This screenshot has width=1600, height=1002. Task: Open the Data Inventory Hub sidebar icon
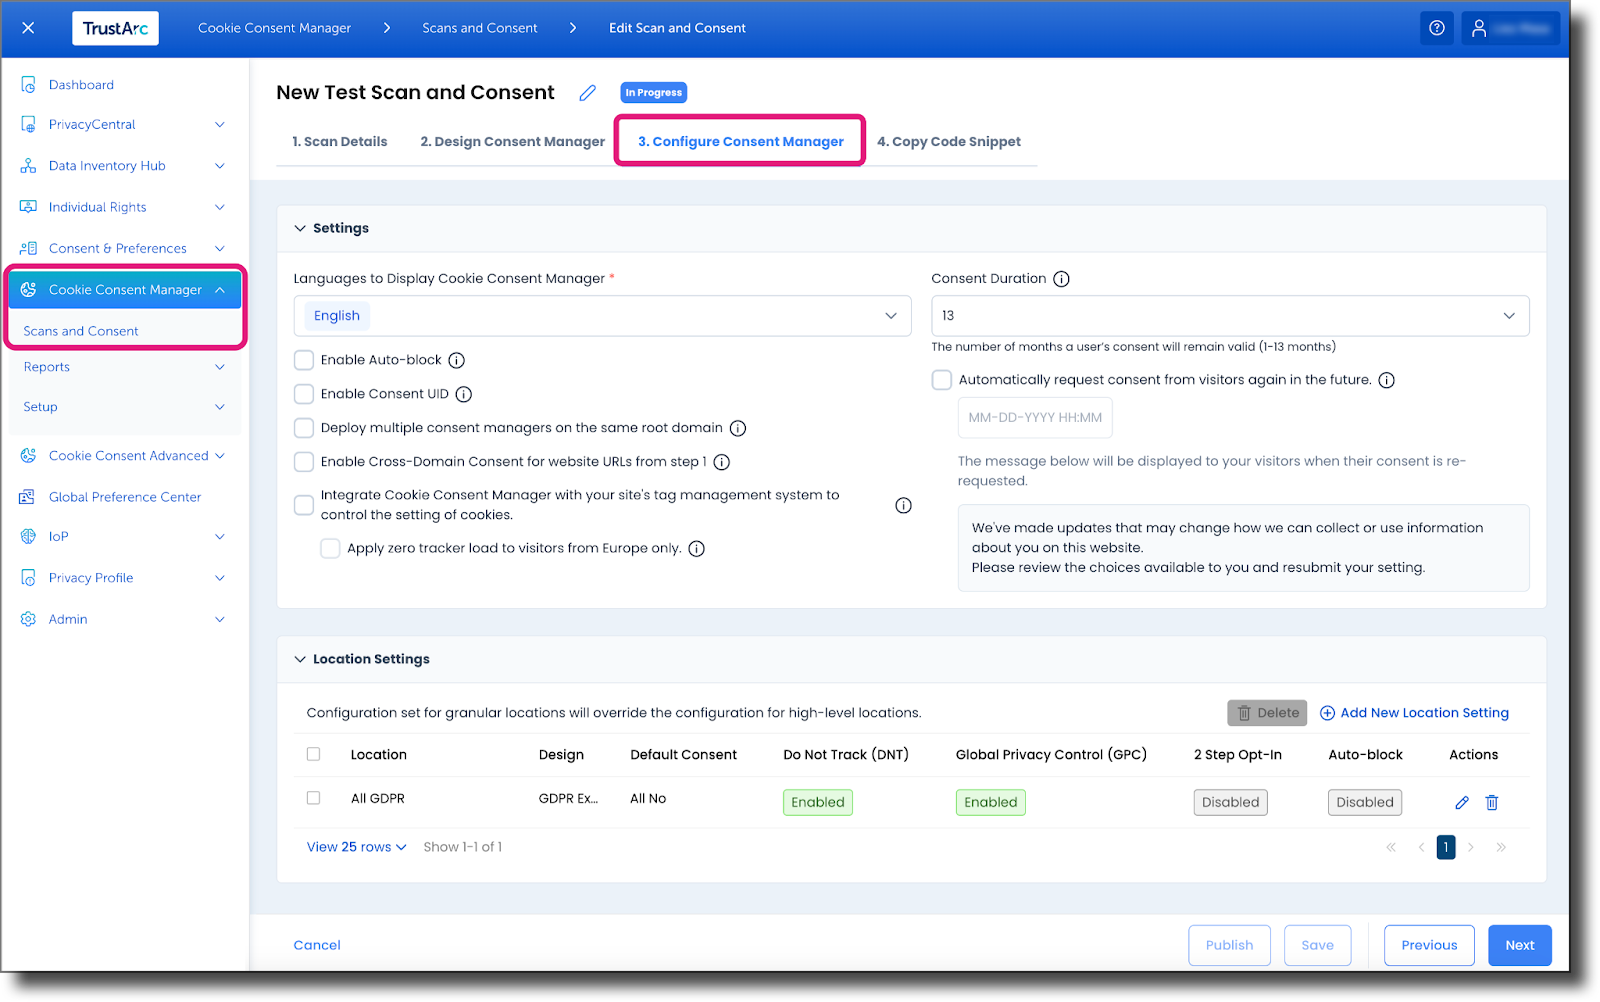28,165
